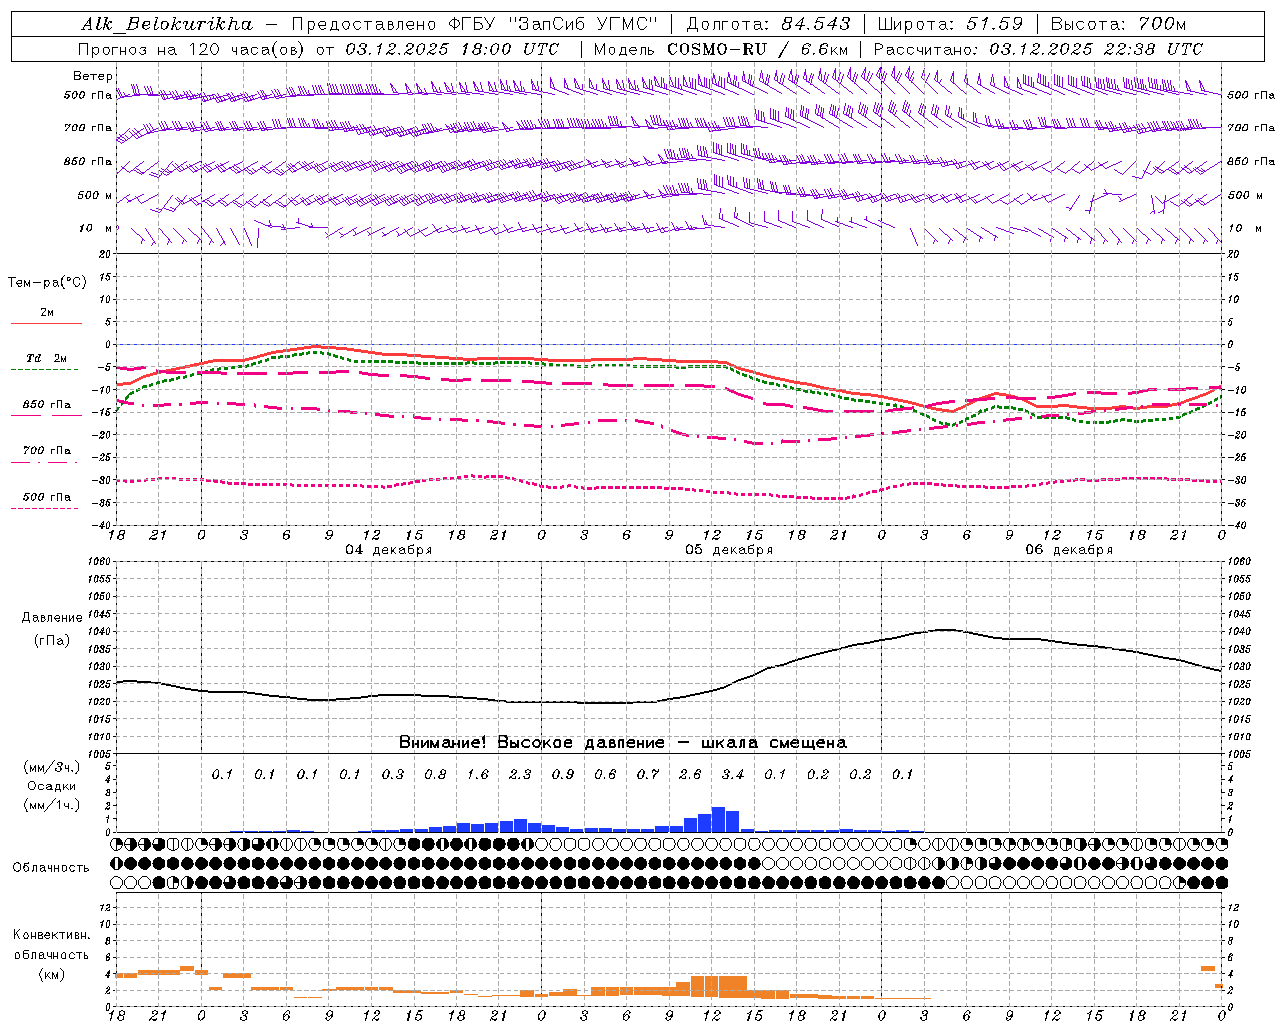The width and height of the screenshot is (1280, 1024).
Task: Click the Td 2м legend entry
Action: tap(46, 358)
